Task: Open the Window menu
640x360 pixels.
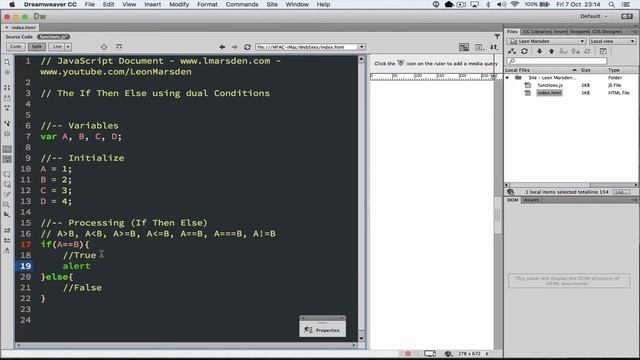Action: [297, 4]
